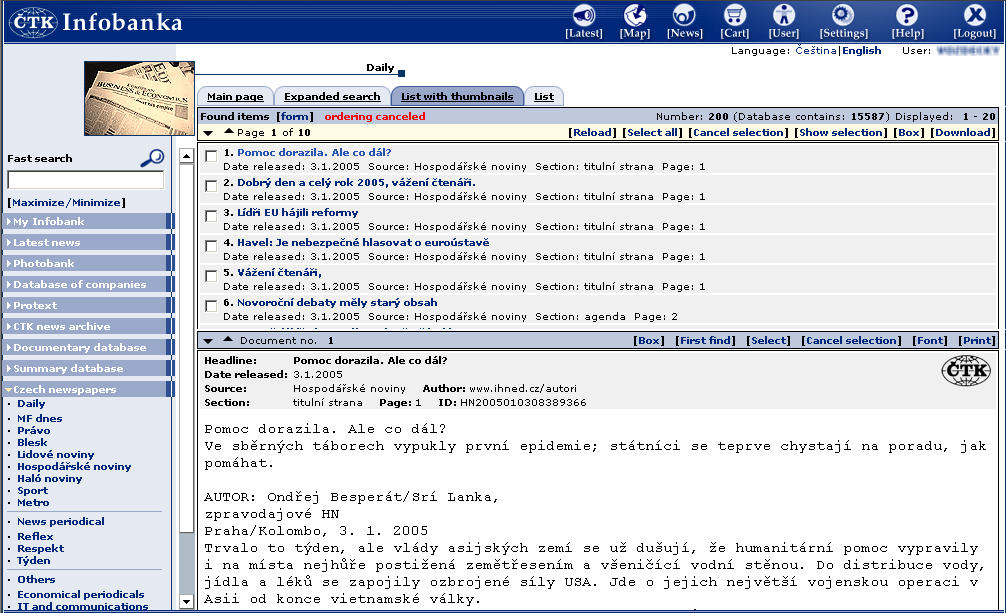Viewport: 1006px width, 613px height.
Task: Open the News icon in header
Action: (684, 15)
